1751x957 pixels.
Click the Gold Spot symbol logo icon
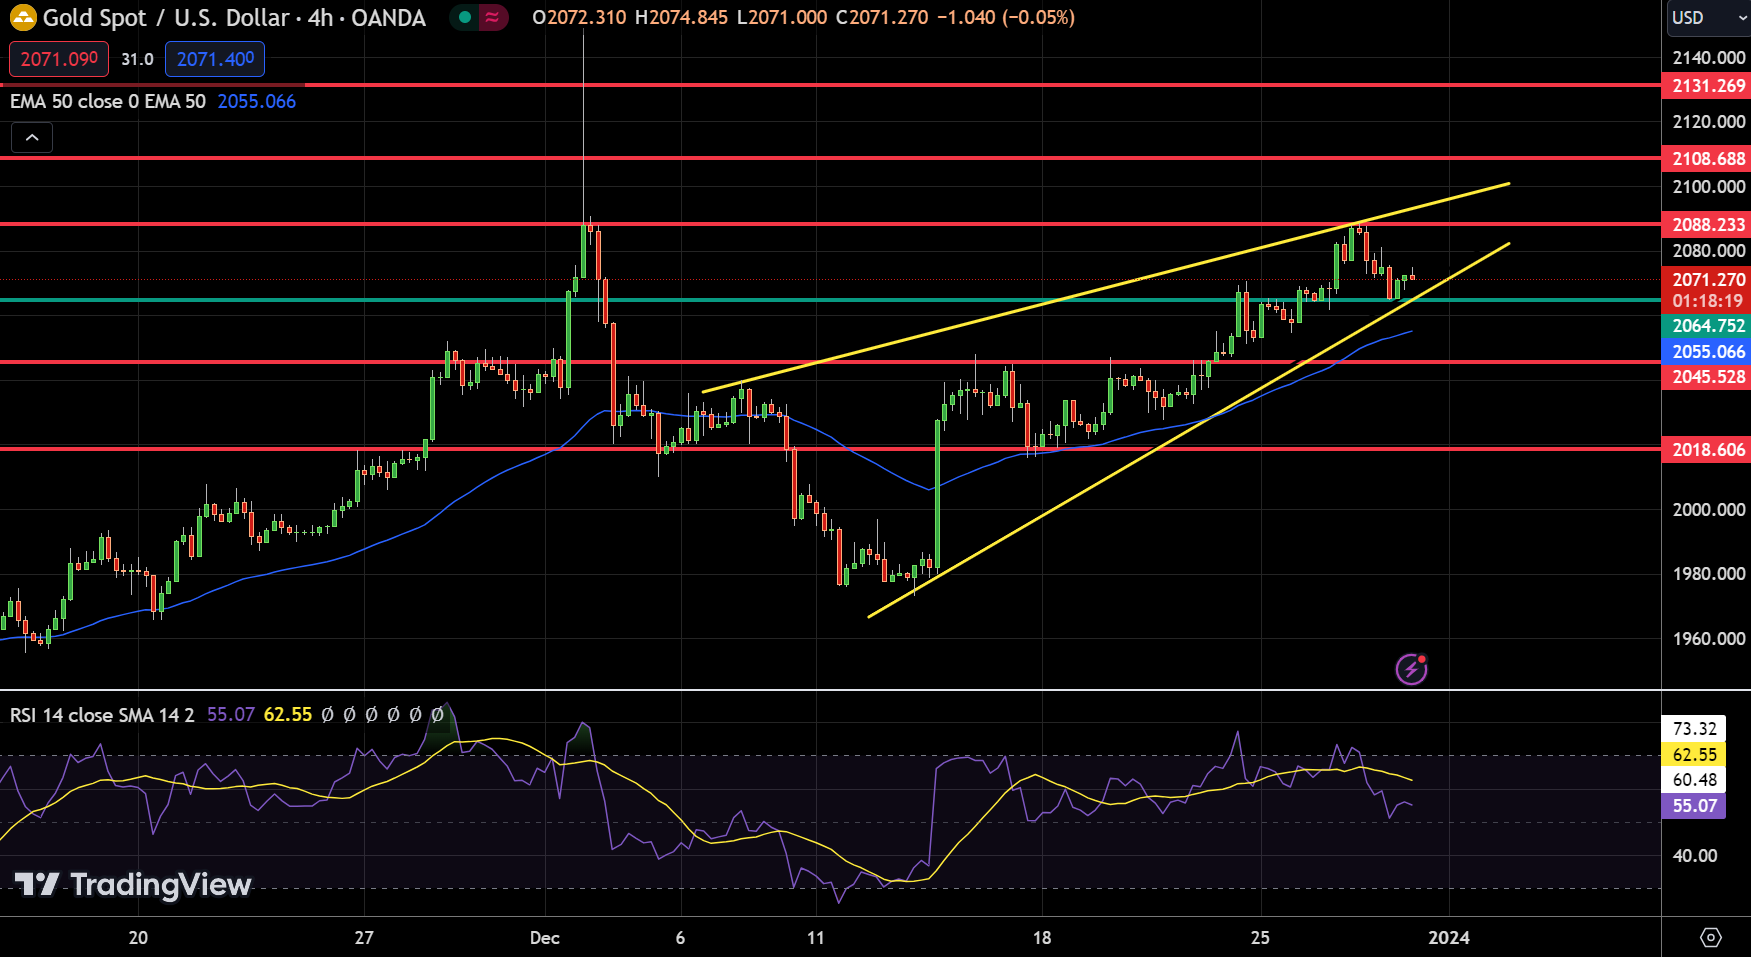22,17
